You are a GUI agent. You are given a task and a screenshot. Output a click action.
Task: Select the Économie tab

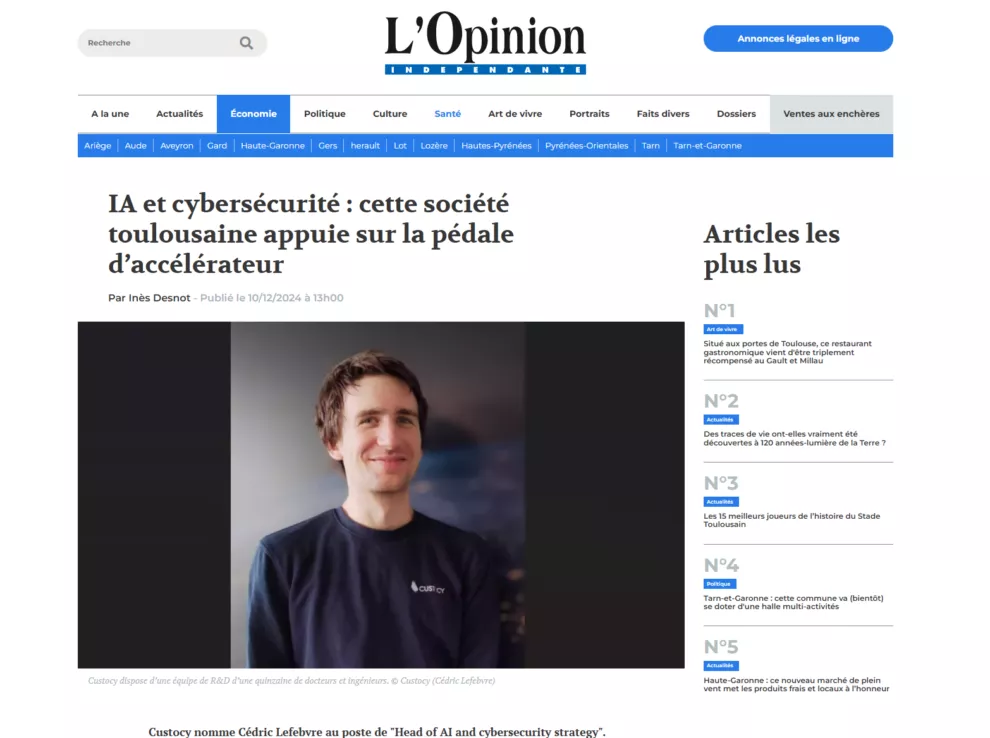[x=253, y=114]
